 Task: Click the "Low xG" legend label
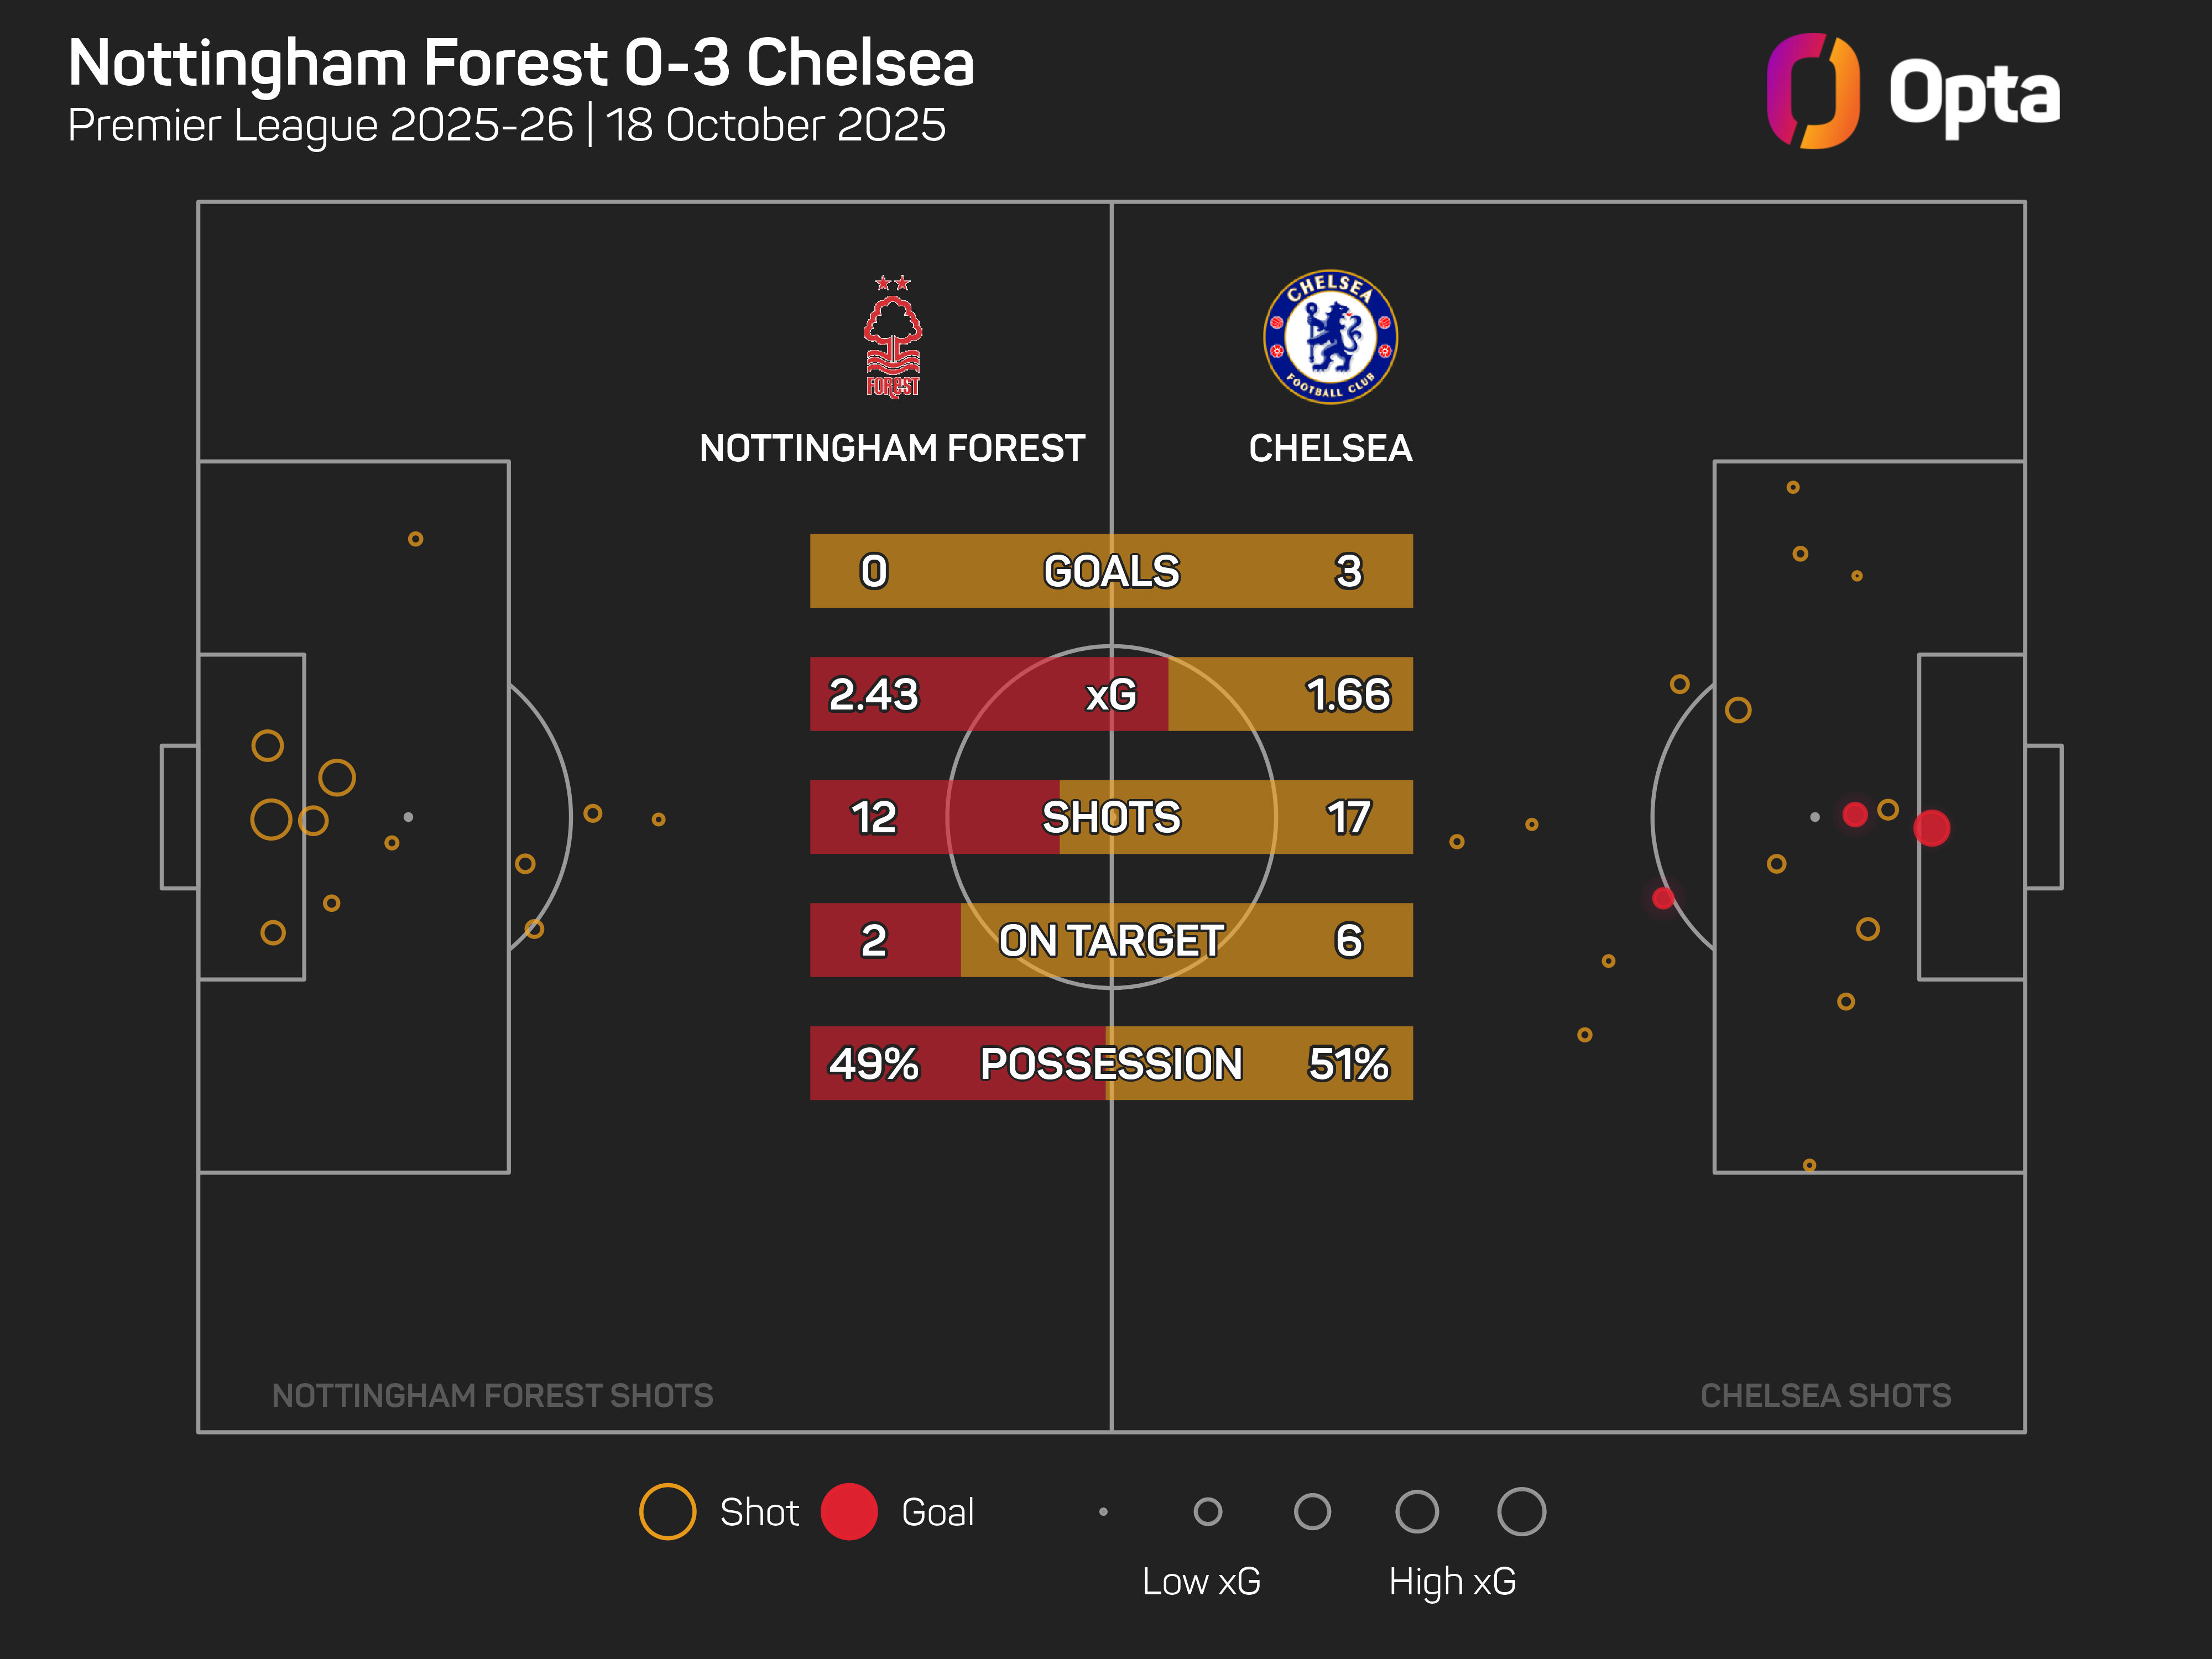click(1201, 1581)
